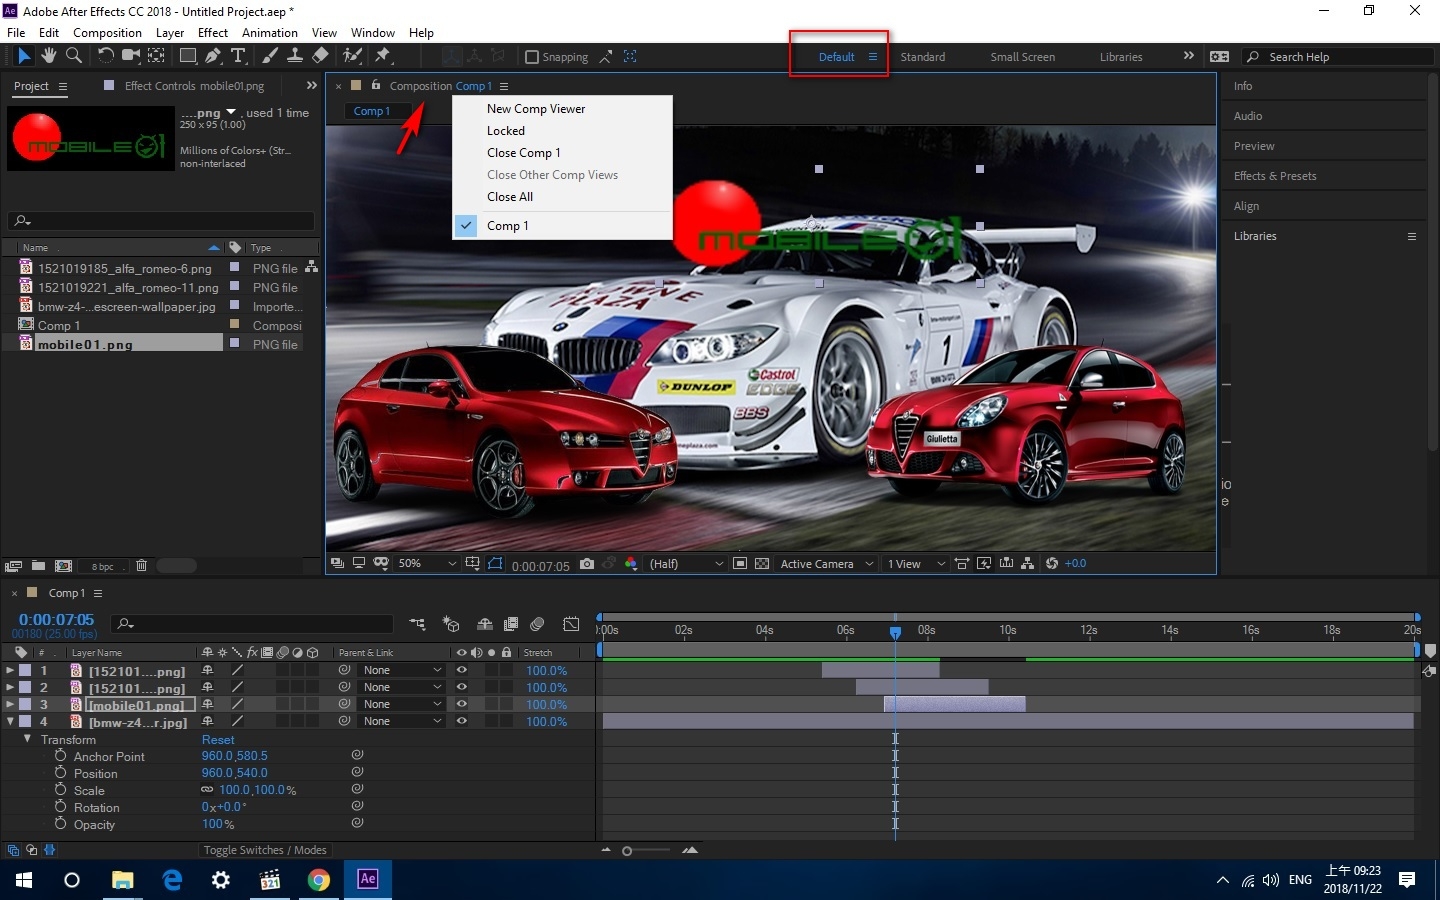Select the Puppet Pin tool
This screenshot has height=900, width=1440.
click(x=383, y=56)
